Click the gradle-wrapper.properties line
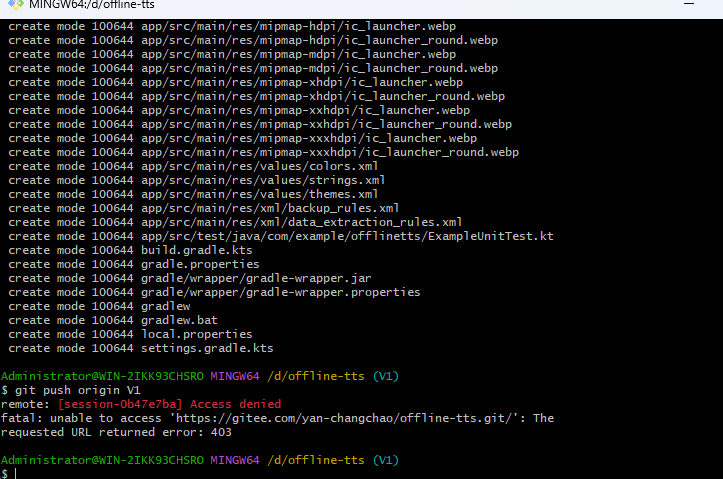 pos(214,292)
